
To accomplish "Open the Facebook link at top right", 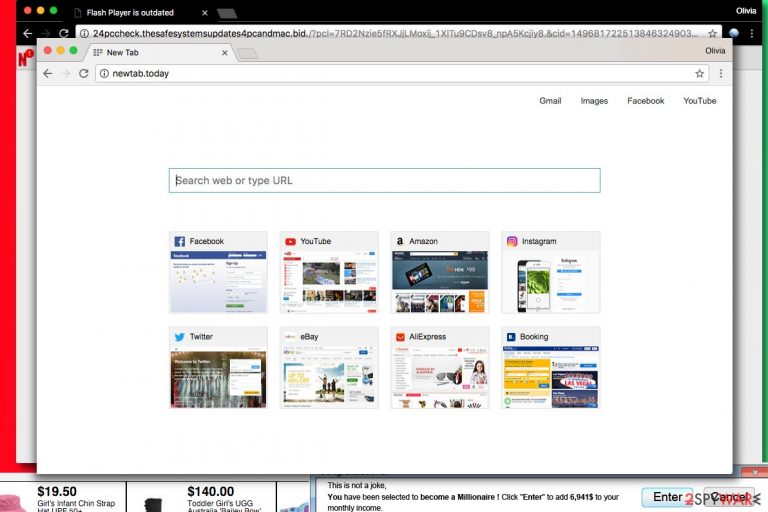I will (x=646, y=100).
